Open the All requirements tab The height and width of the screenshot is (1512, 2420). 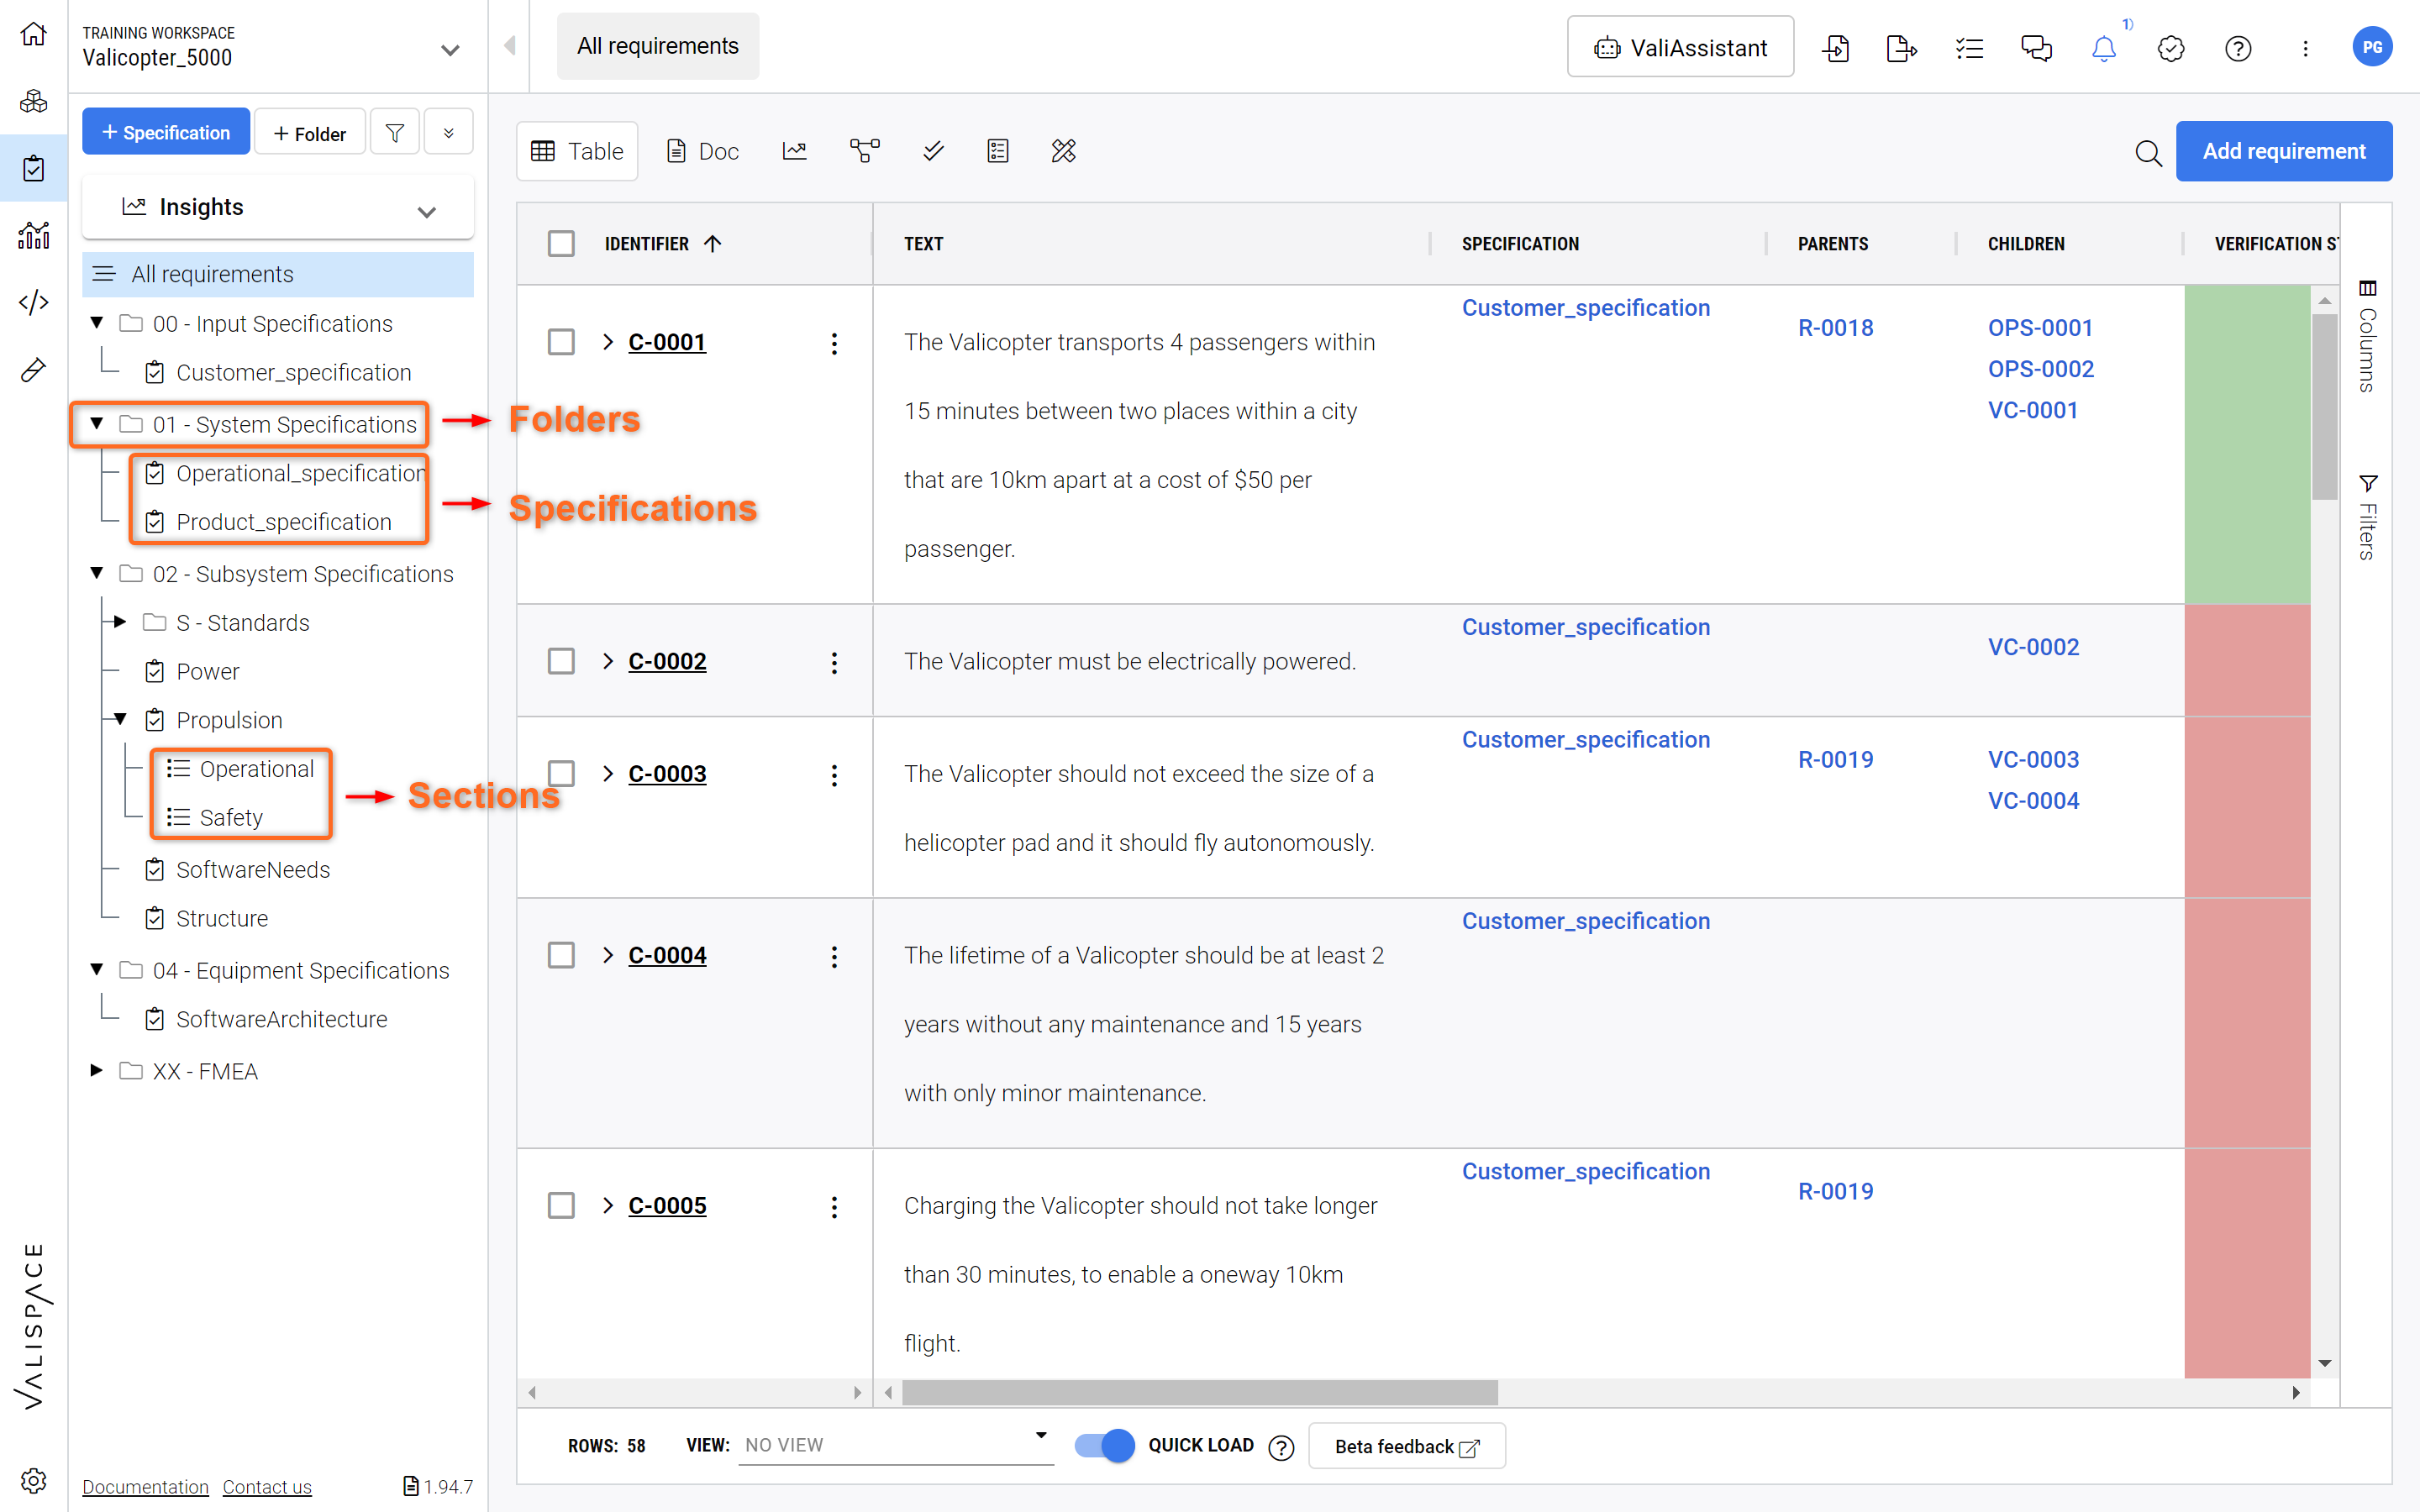[x=658, y=46]
